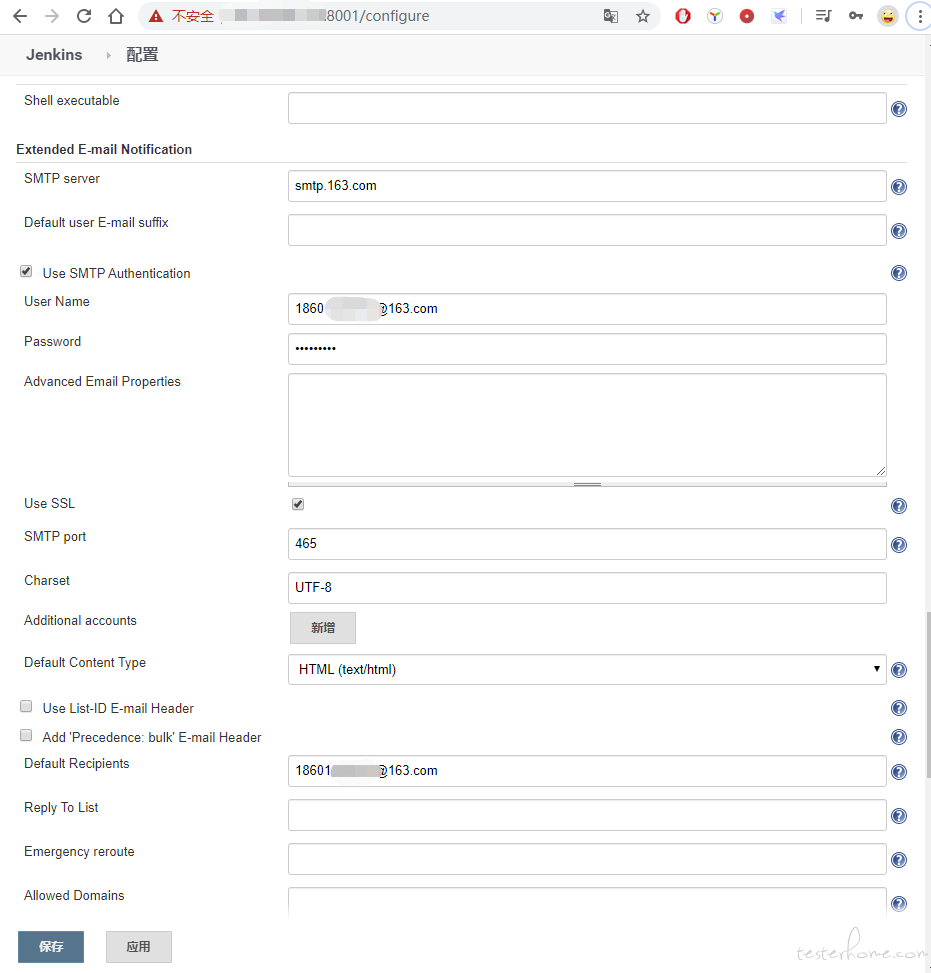Image resolution: width=931 pixels, height=973 pixels.
Task: Click 新增 to add additional account
Action: [x=323, y=628]
